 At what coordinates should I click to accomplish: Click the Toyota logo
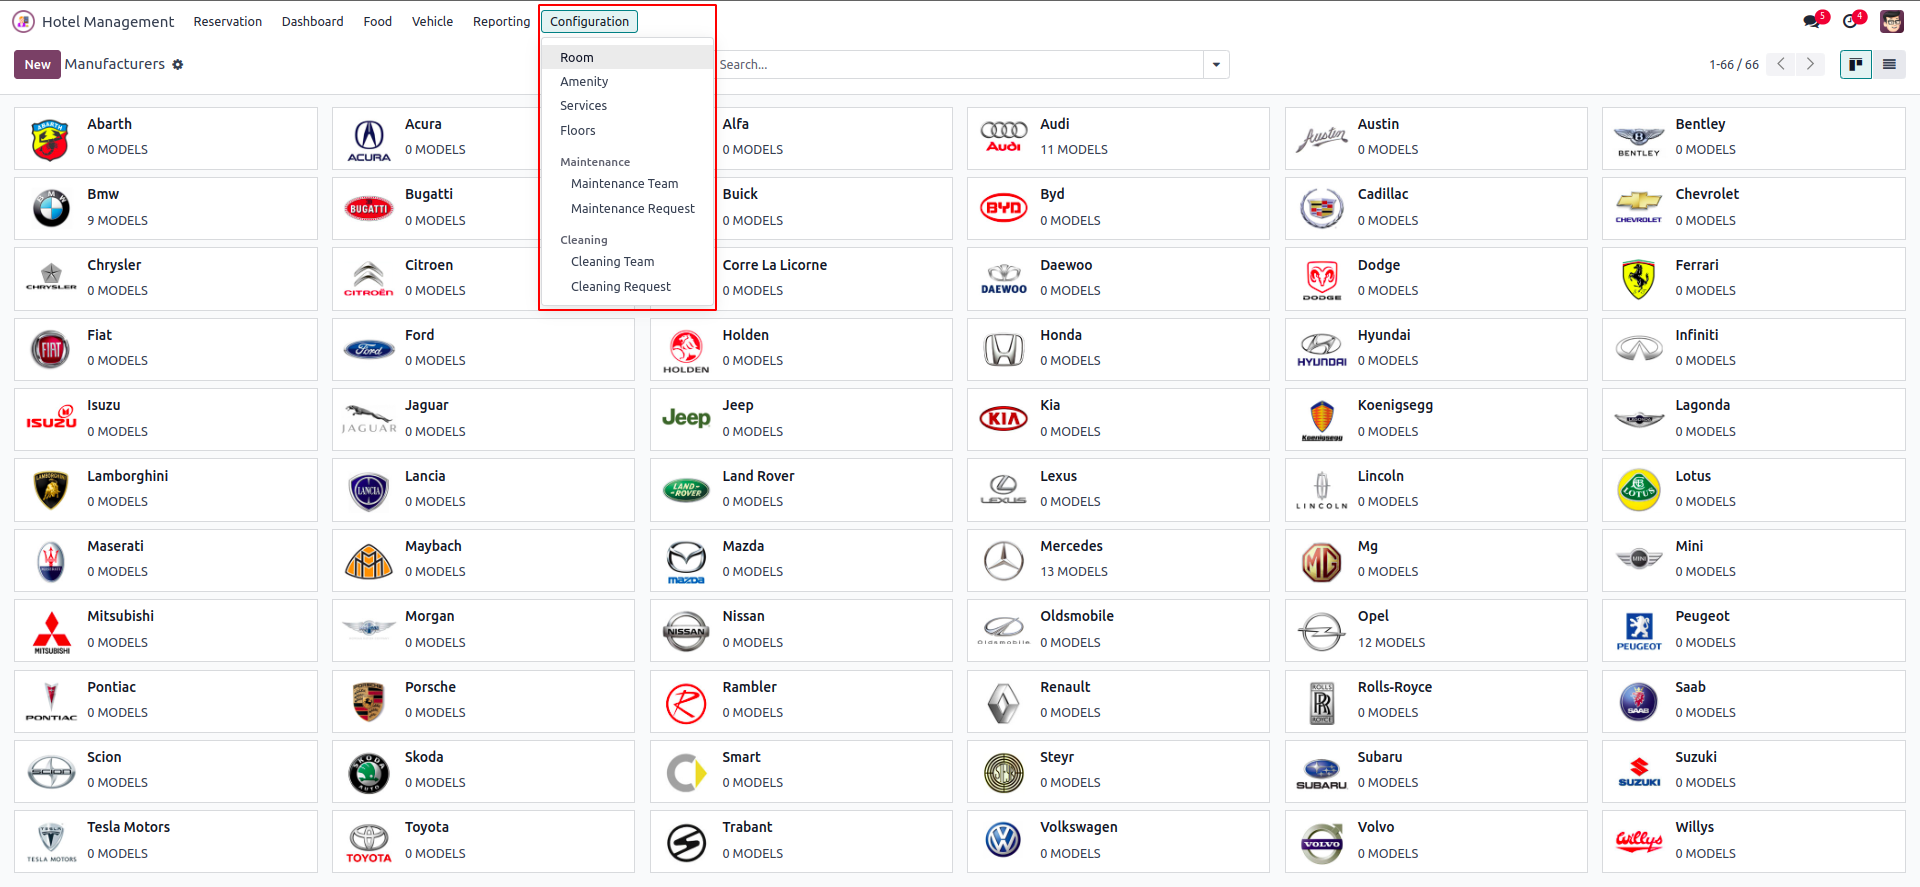point(369,842)
